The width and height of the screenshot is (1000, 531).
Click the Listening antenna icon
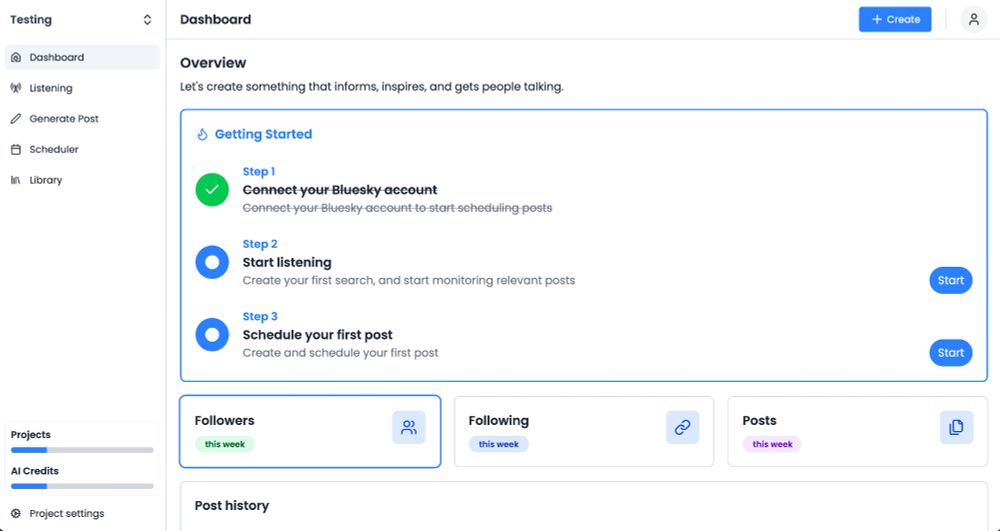coord(16,88)
